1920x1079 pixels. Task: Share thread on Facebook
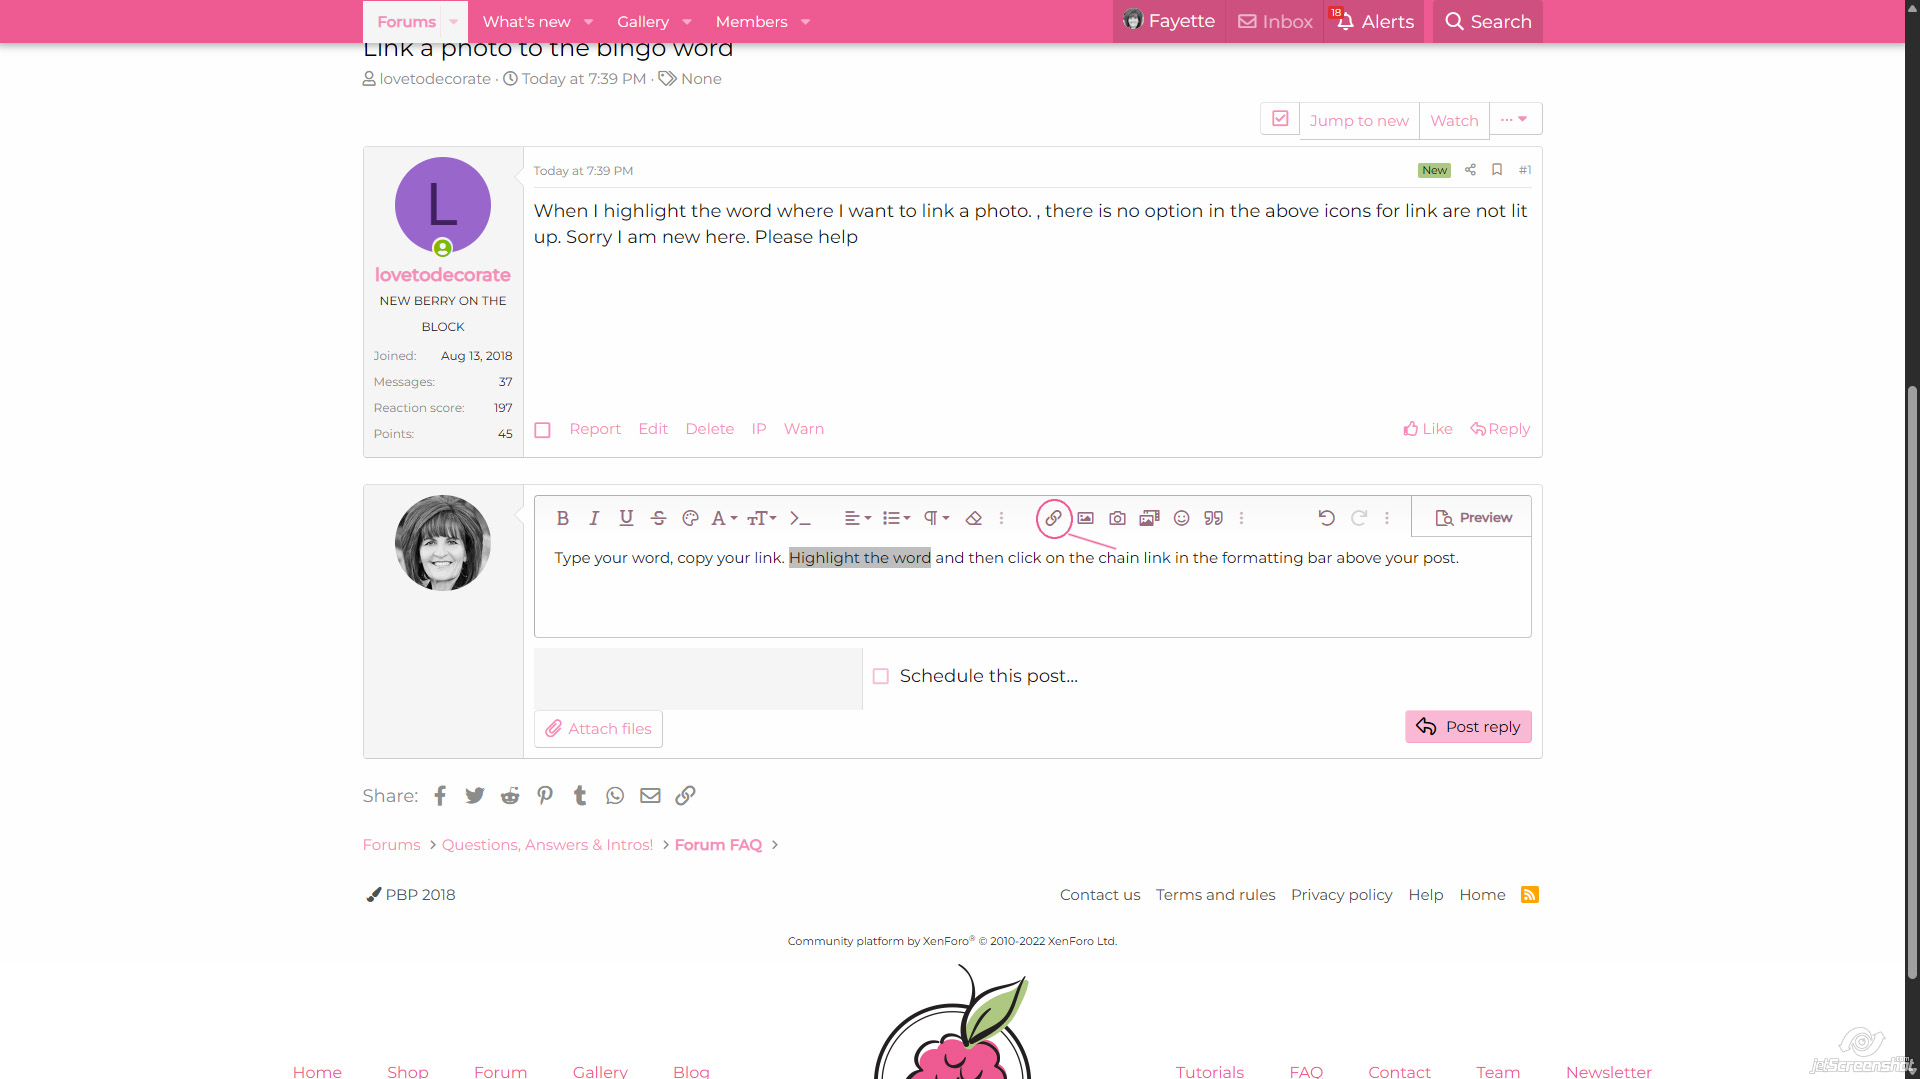[x=440, y=796]
